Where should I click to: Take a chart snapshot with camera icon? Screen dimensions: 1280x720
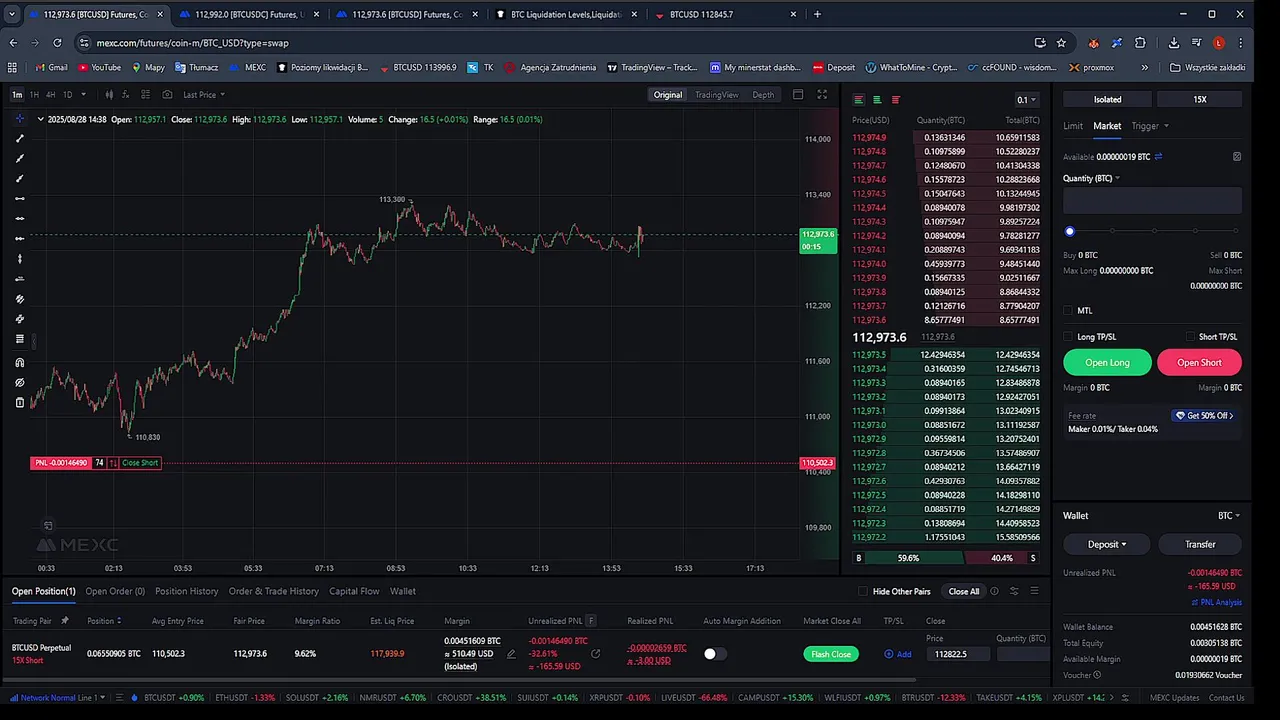[x=167, y=95]
